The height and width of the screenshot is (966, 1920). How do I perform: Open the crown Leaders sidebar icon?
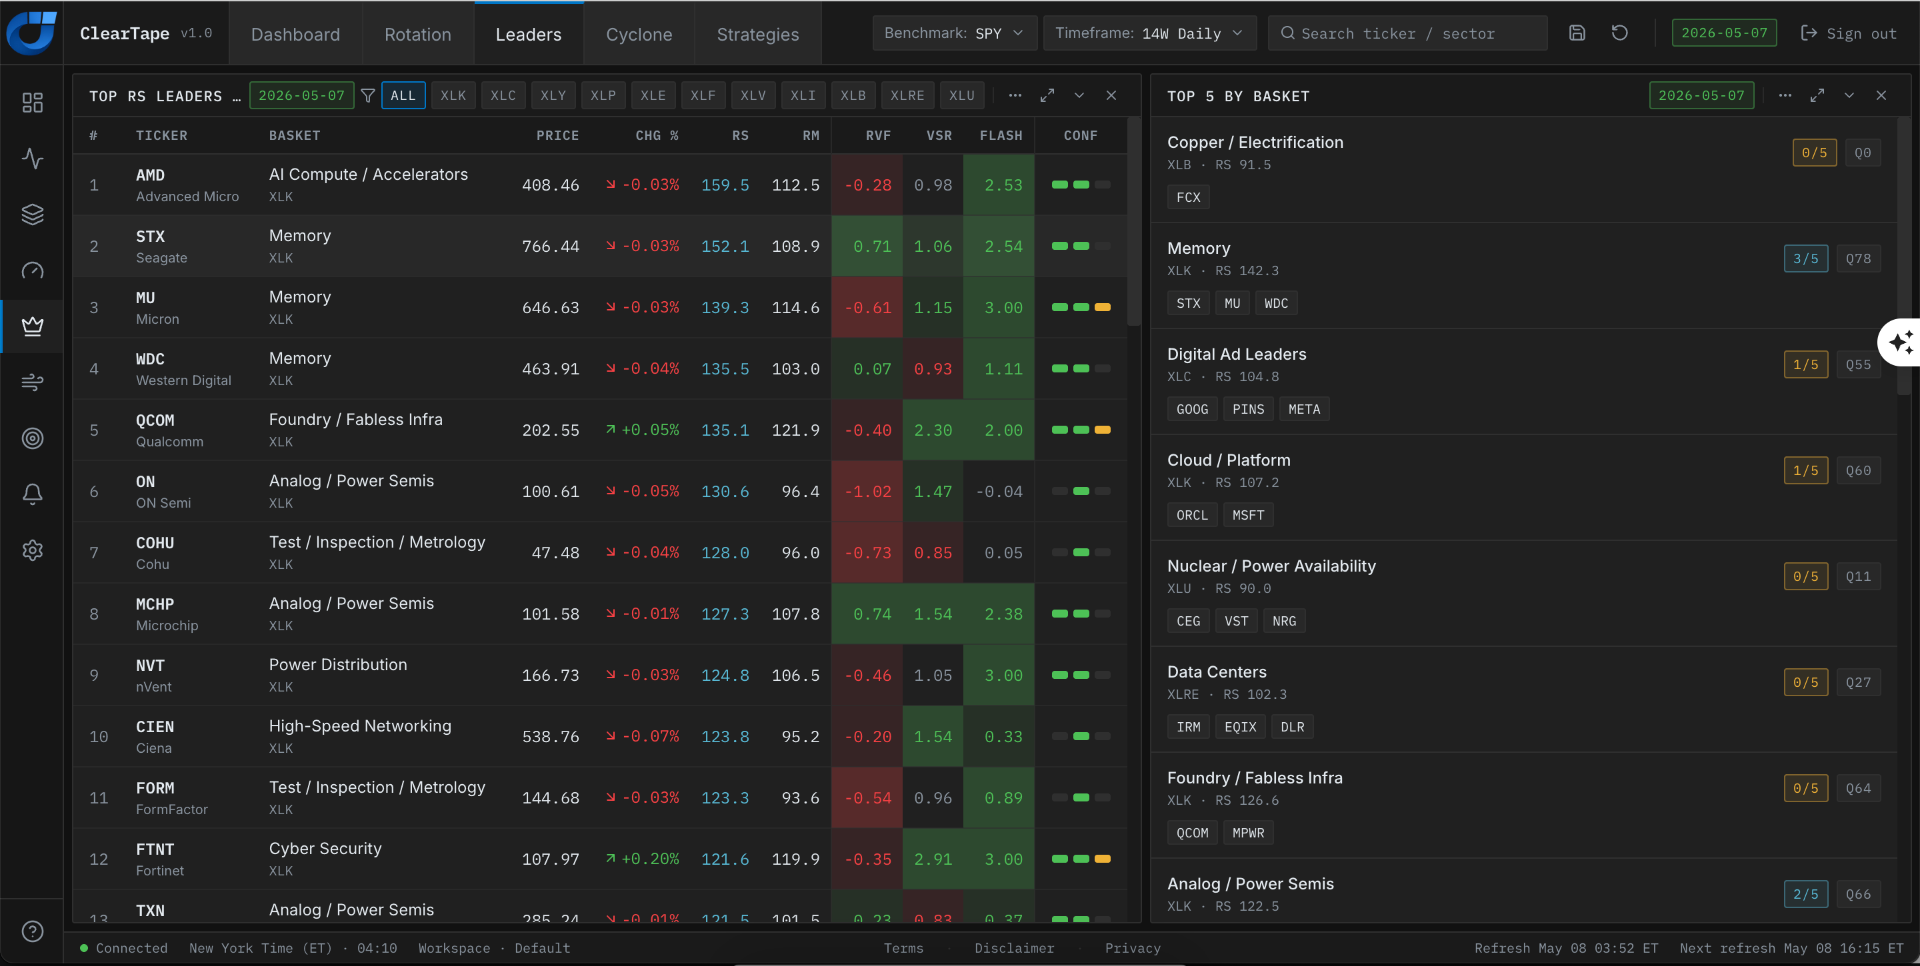pyautogui.click(x=33, y=326)
